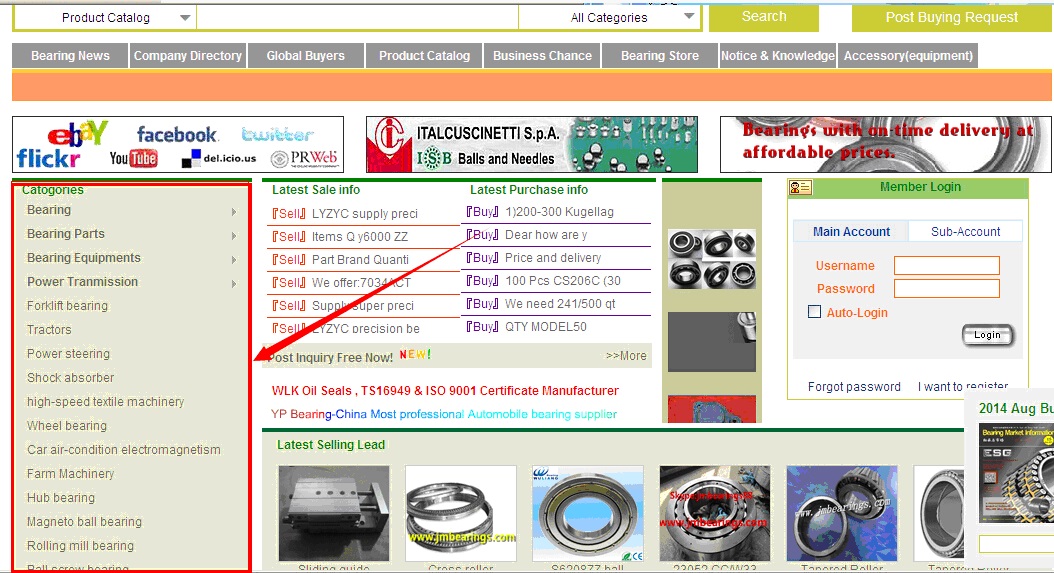Viewport: 1054px width, 573px height.
Task: Open the on-time delivery bearings banner
Action: point(886,144)
